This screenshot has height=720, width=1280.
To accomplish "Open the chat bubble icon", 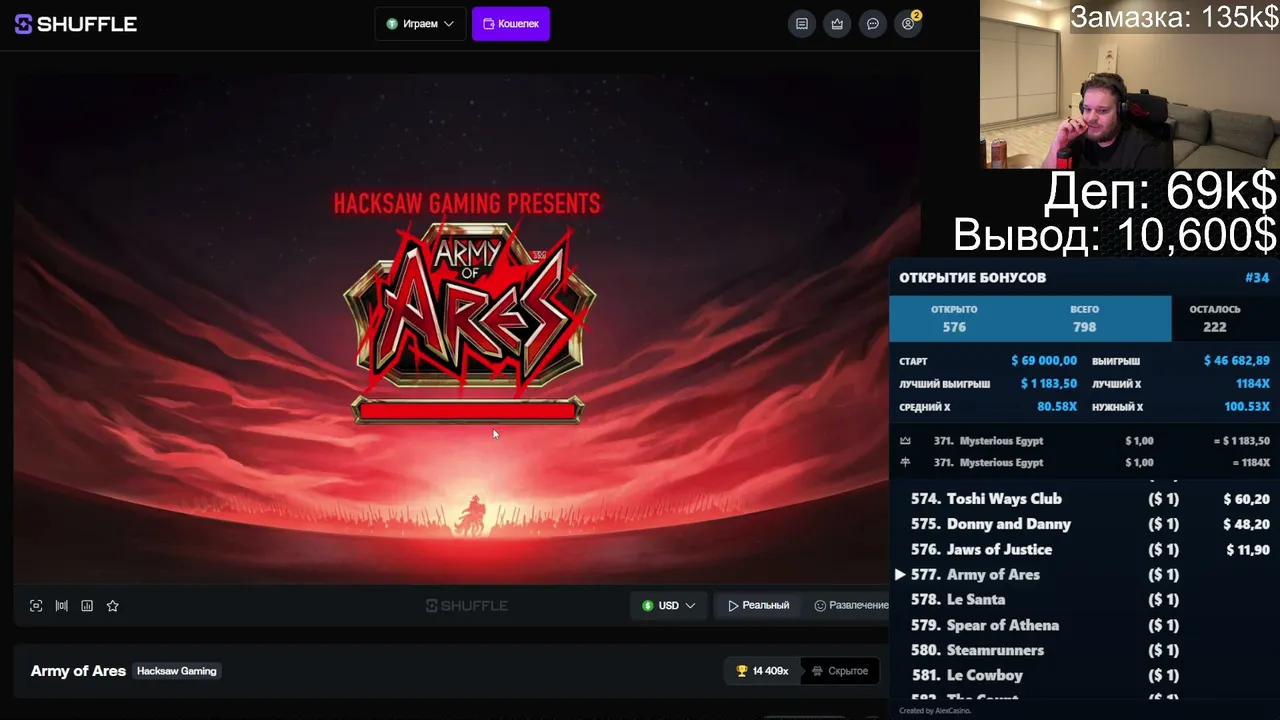I will coord(873,24).
